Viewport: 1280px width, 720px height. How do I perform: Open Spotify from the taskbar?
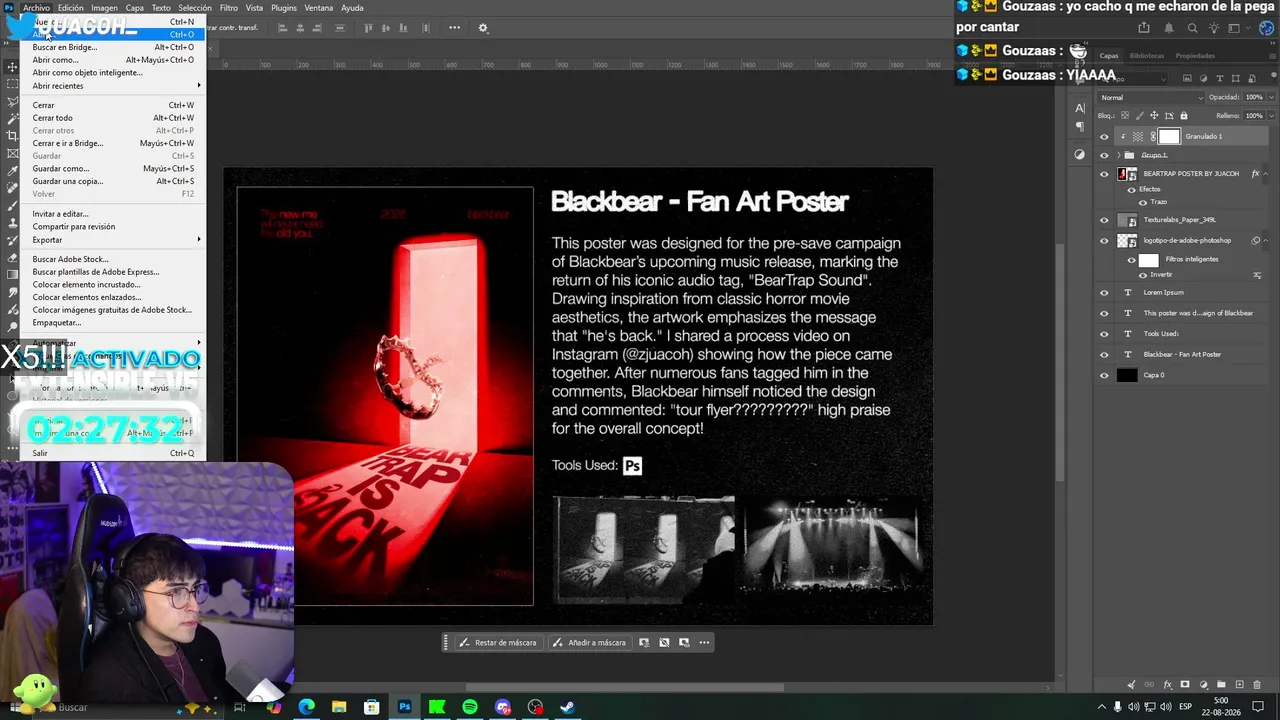pos(470,707)
